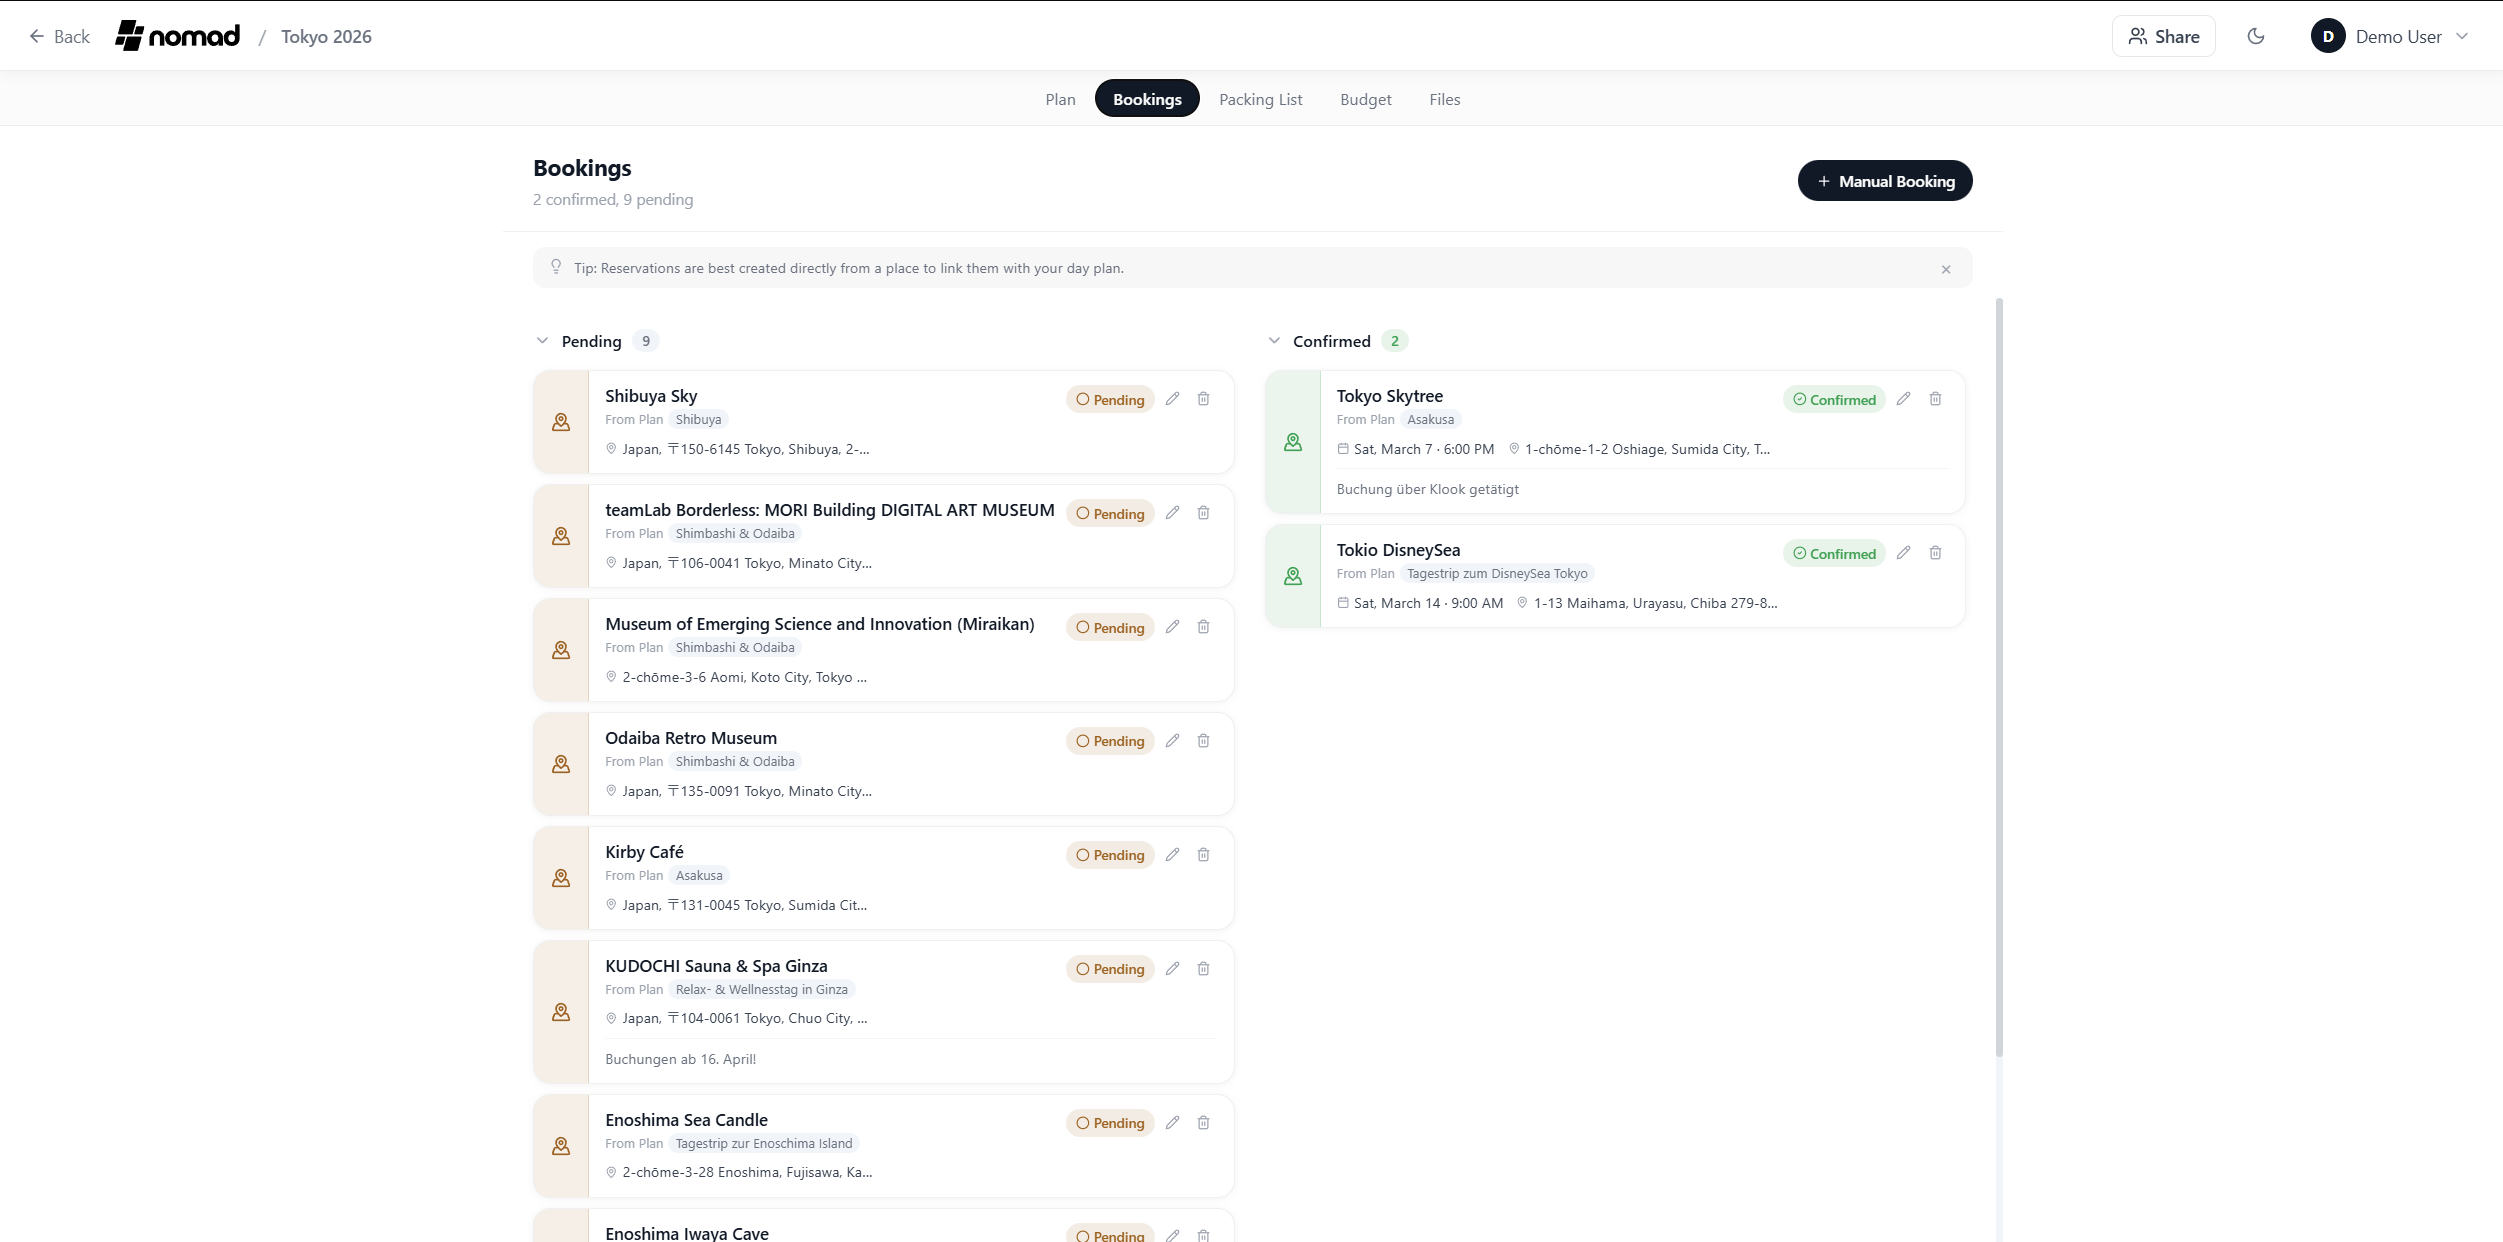2503x1242 pixels.
Task: Toggle Confirmed status on Tokyo Skytree
Action: pos(1834,399)
